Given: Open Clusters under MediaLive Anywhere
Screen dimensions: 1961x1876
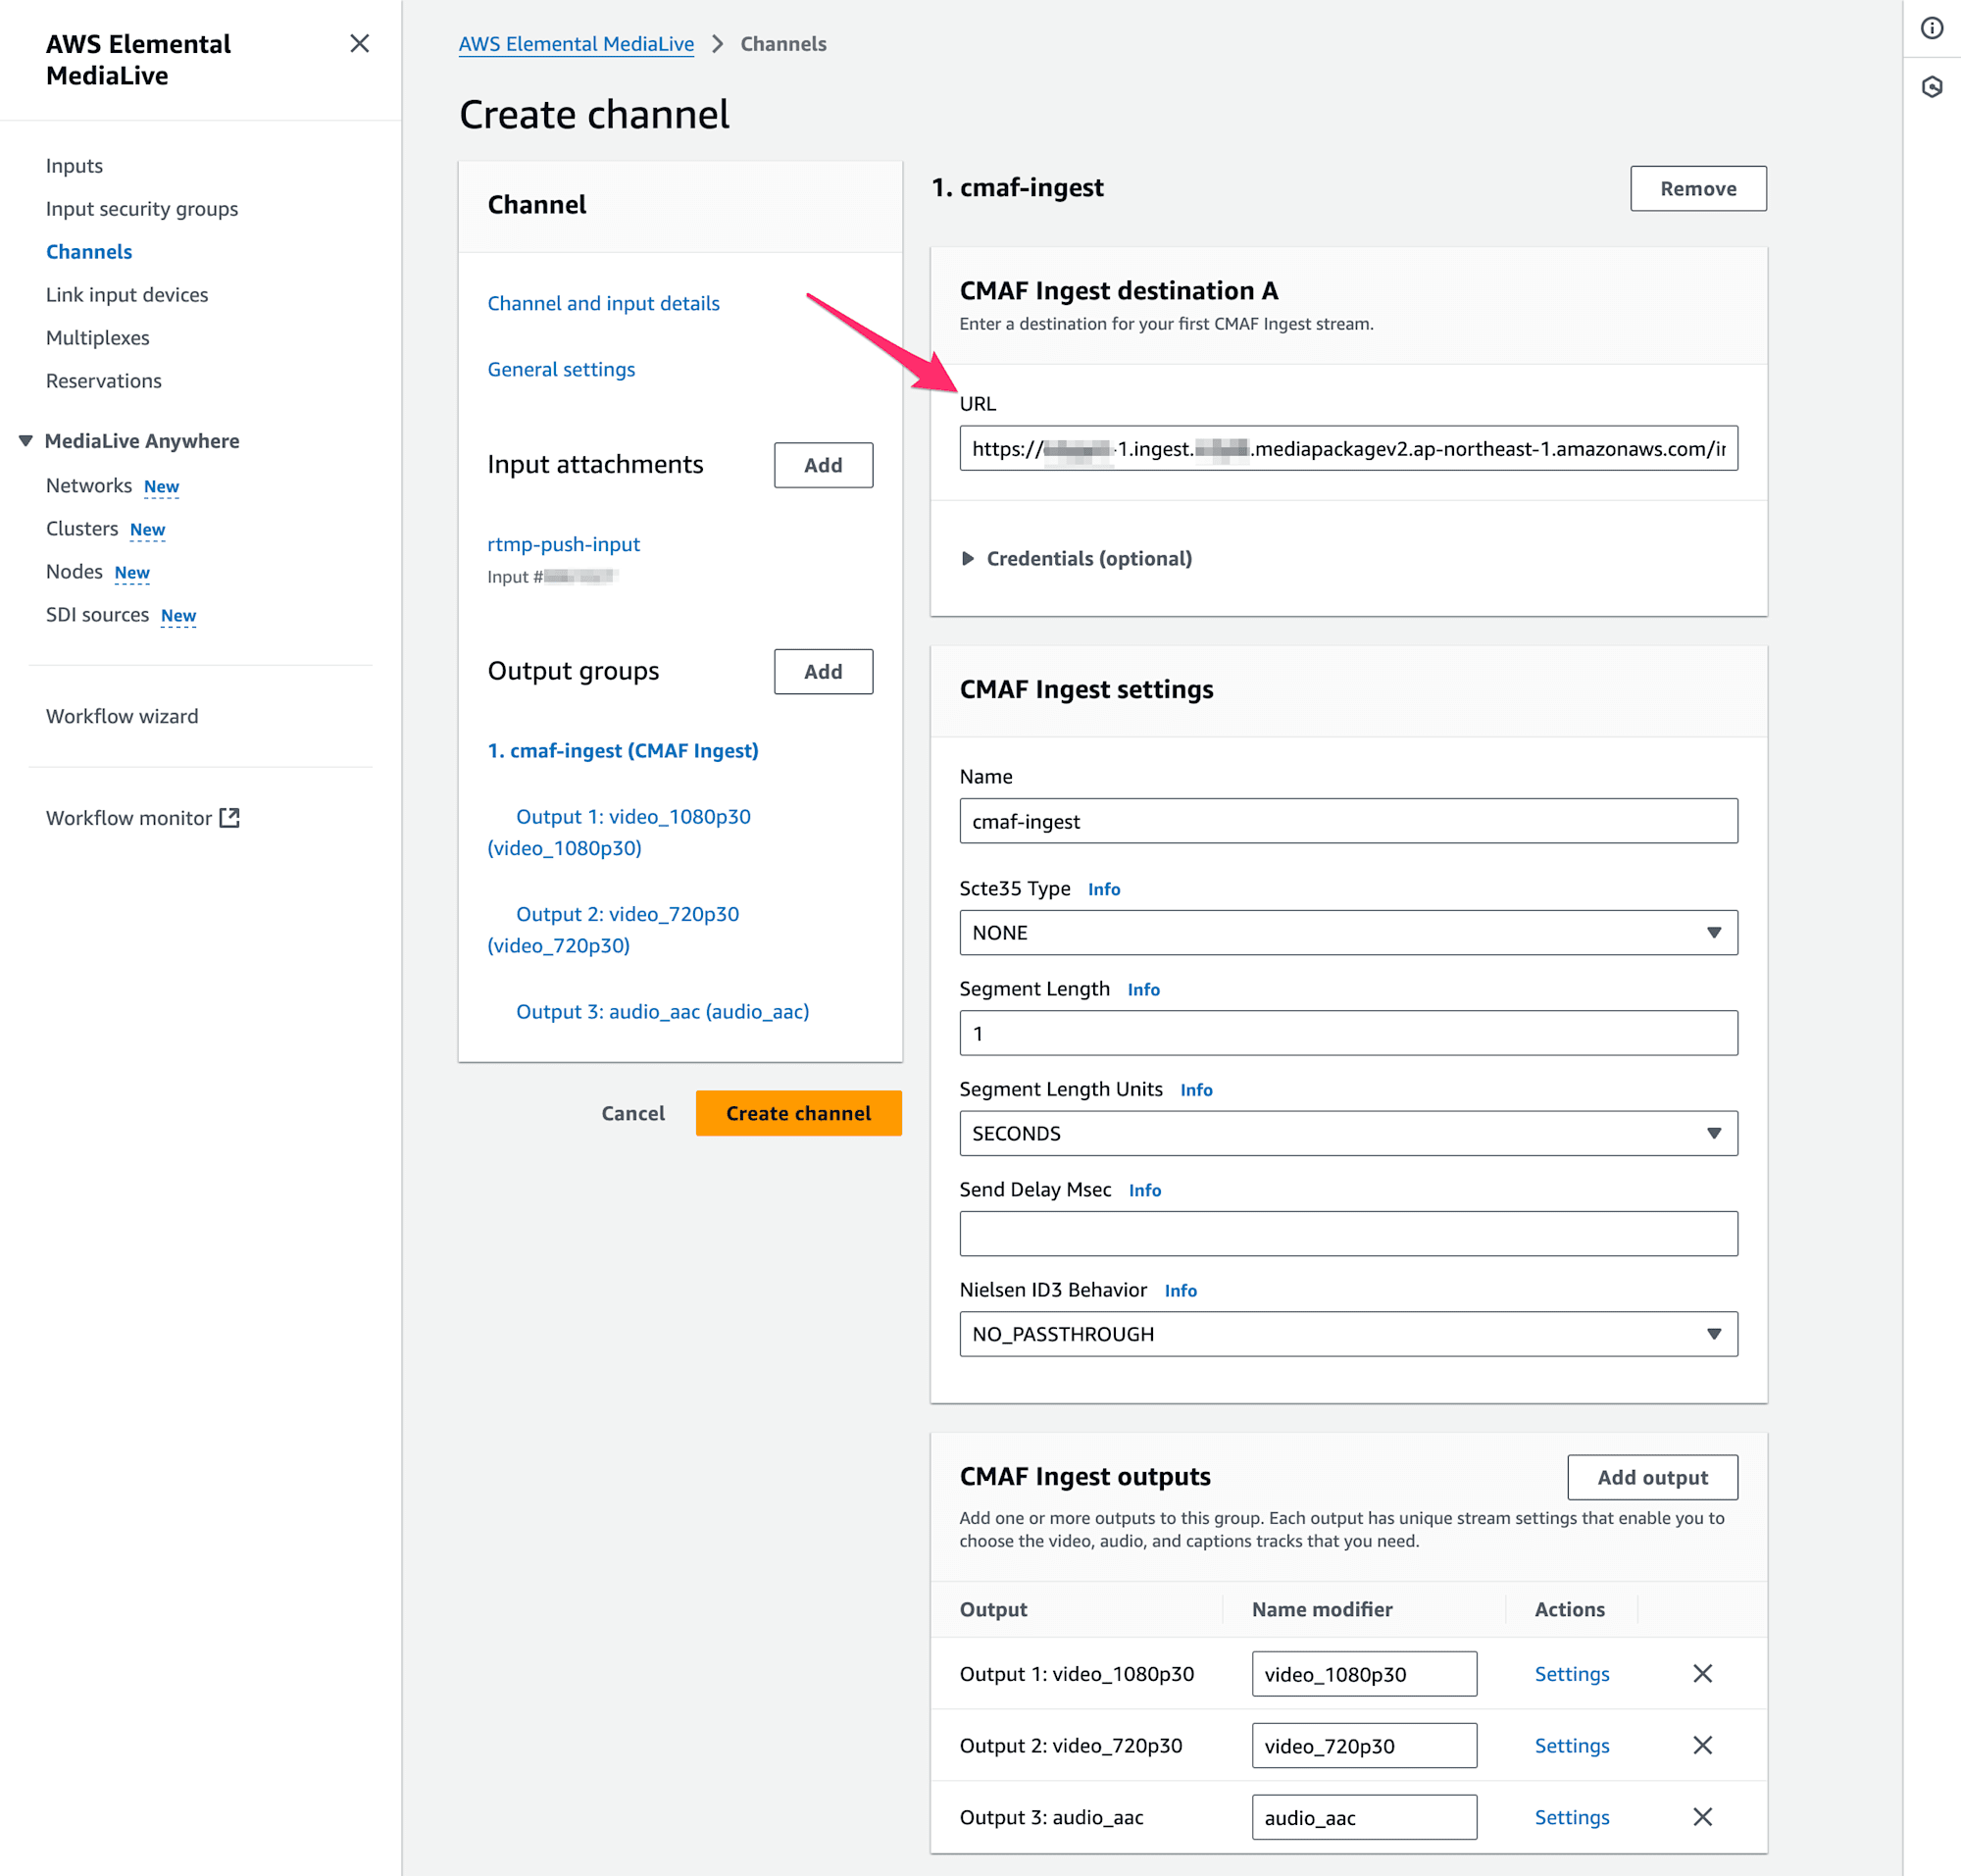Looking at the screenshot, I should click(82, 529).
